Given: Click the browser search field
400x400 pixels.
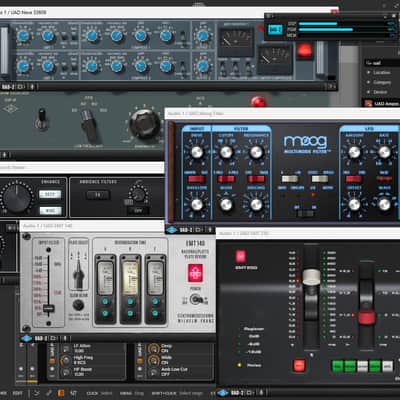Looking at the screenshot, I should (x=382, y=63).
